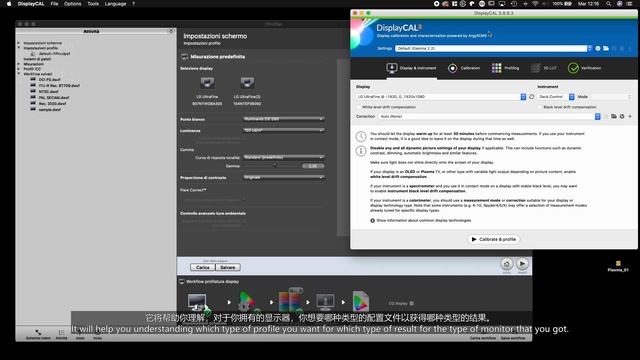Toggle Black level drift compensation
Screen dimensions: 640x360
pos(540,107)
